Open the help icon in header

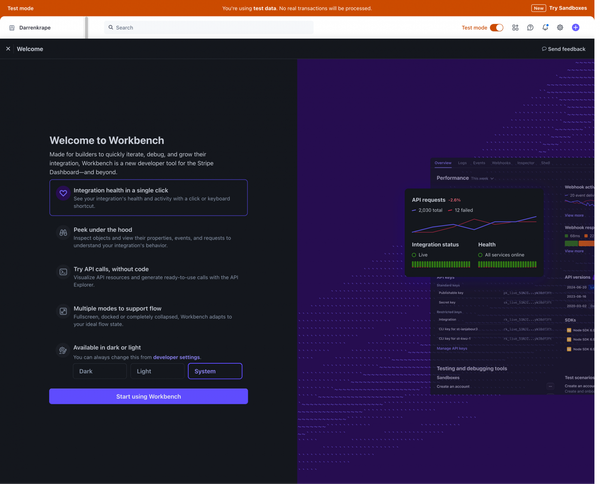pyautogui.click(x=530, y=28)
